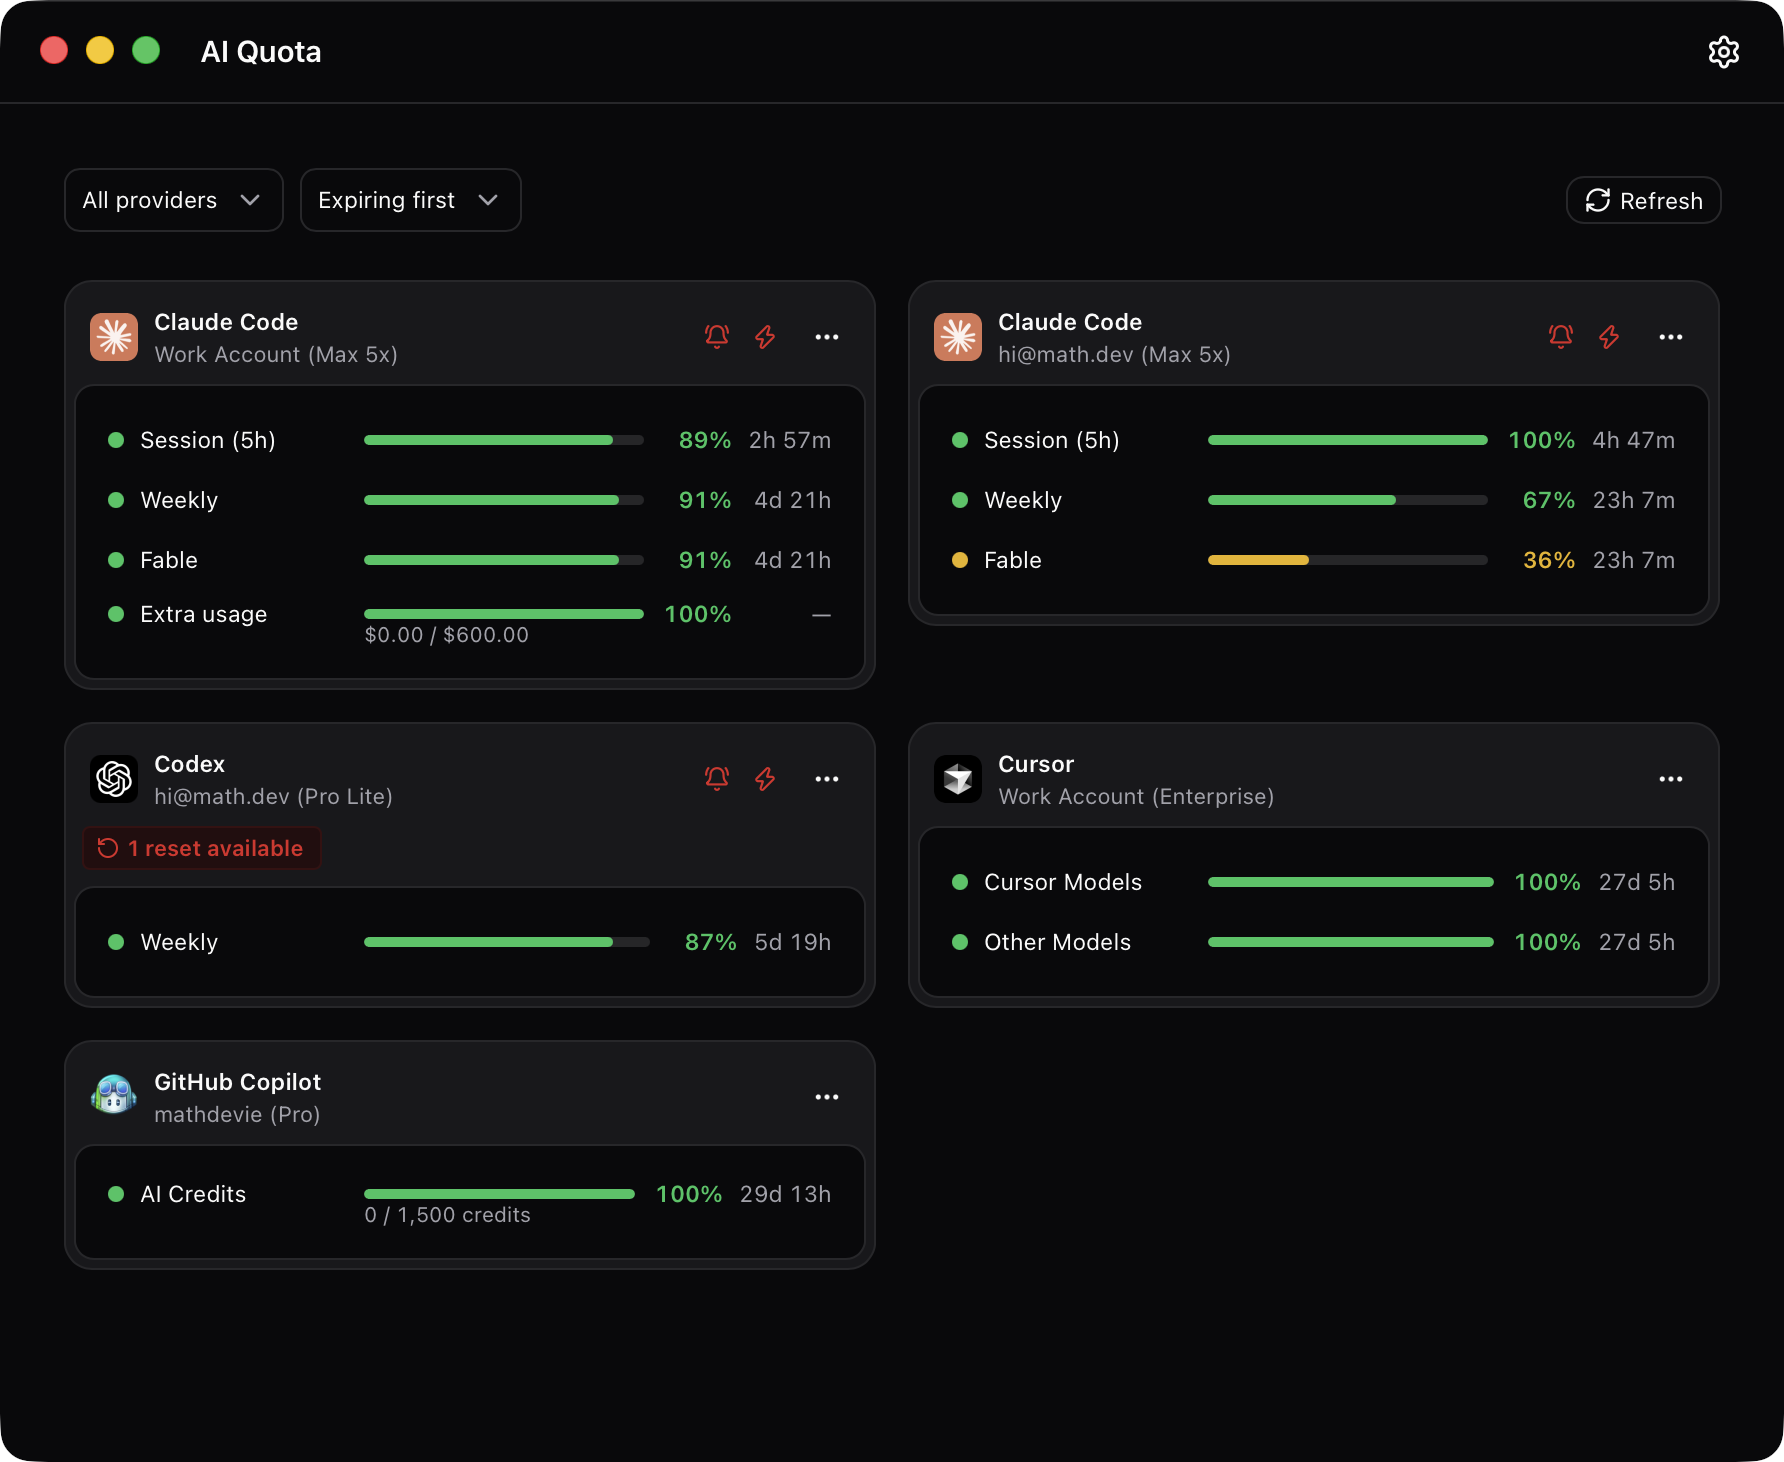Click the "Cursor" card title

click(1036, 764)
